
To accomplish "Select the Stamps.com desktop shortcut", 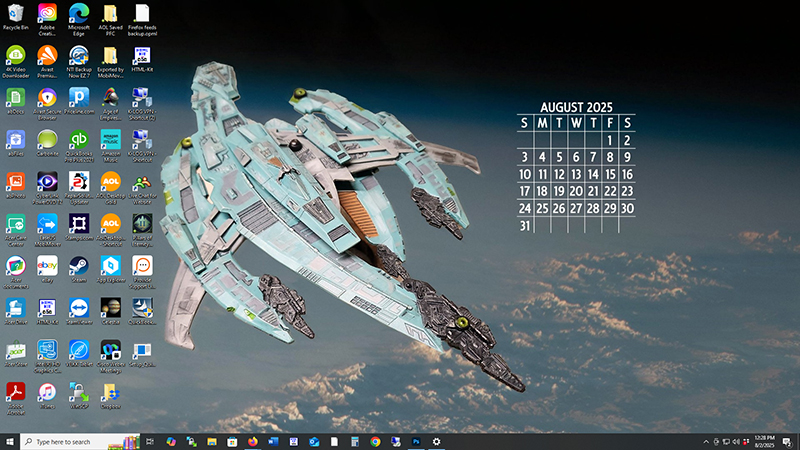I will coord(79,227).
